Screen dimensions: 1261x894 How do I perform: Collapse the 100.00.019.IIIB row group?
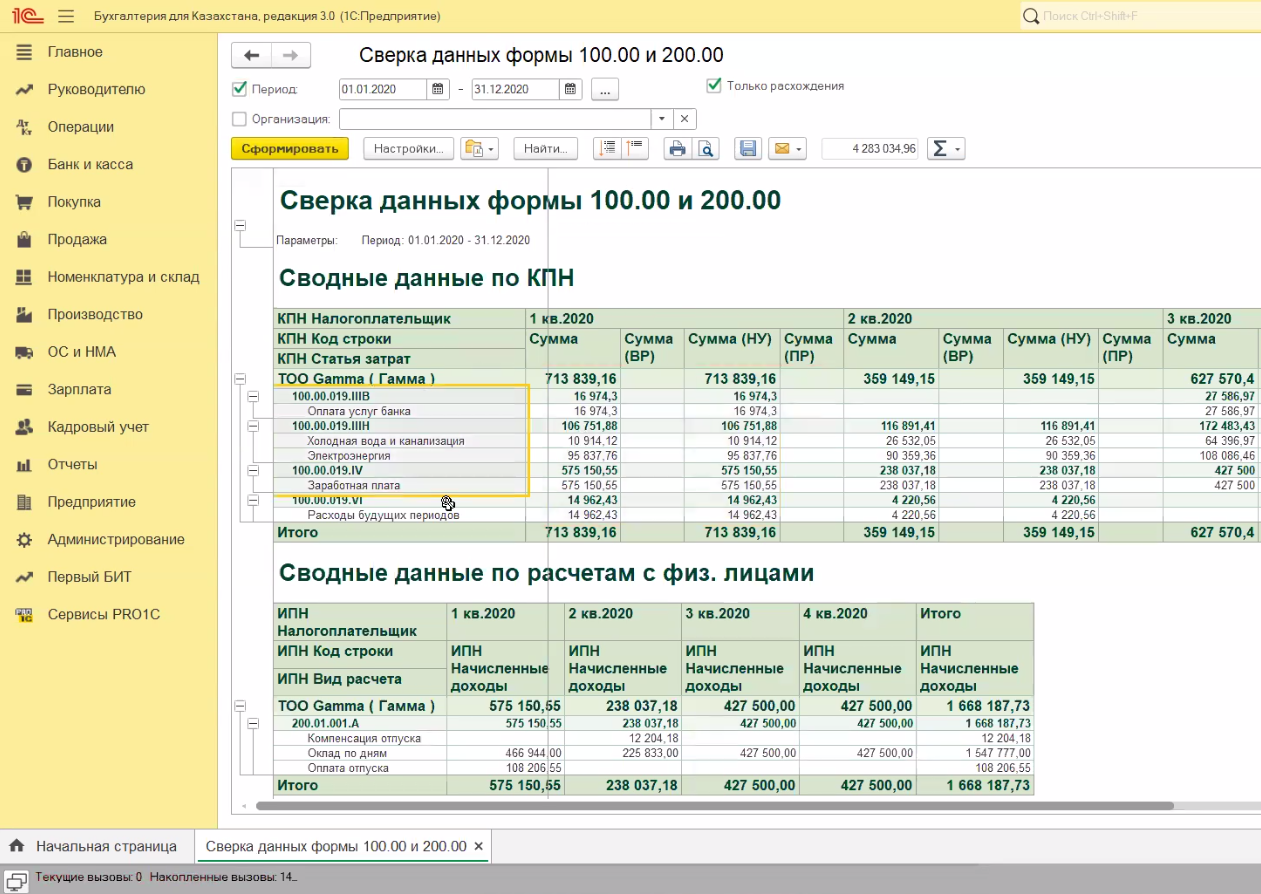[x=253, y=397]
